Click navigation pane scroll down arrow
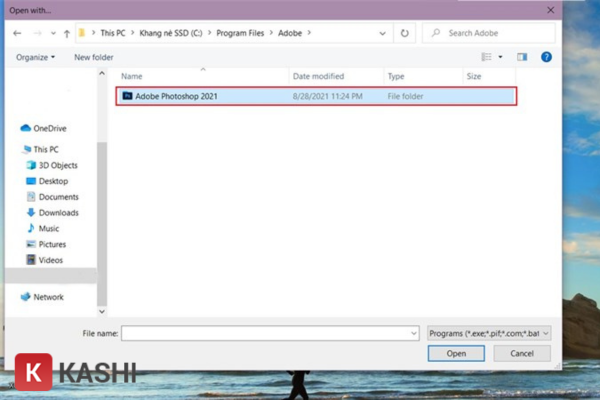600x400 pixels. coord(102,312)
